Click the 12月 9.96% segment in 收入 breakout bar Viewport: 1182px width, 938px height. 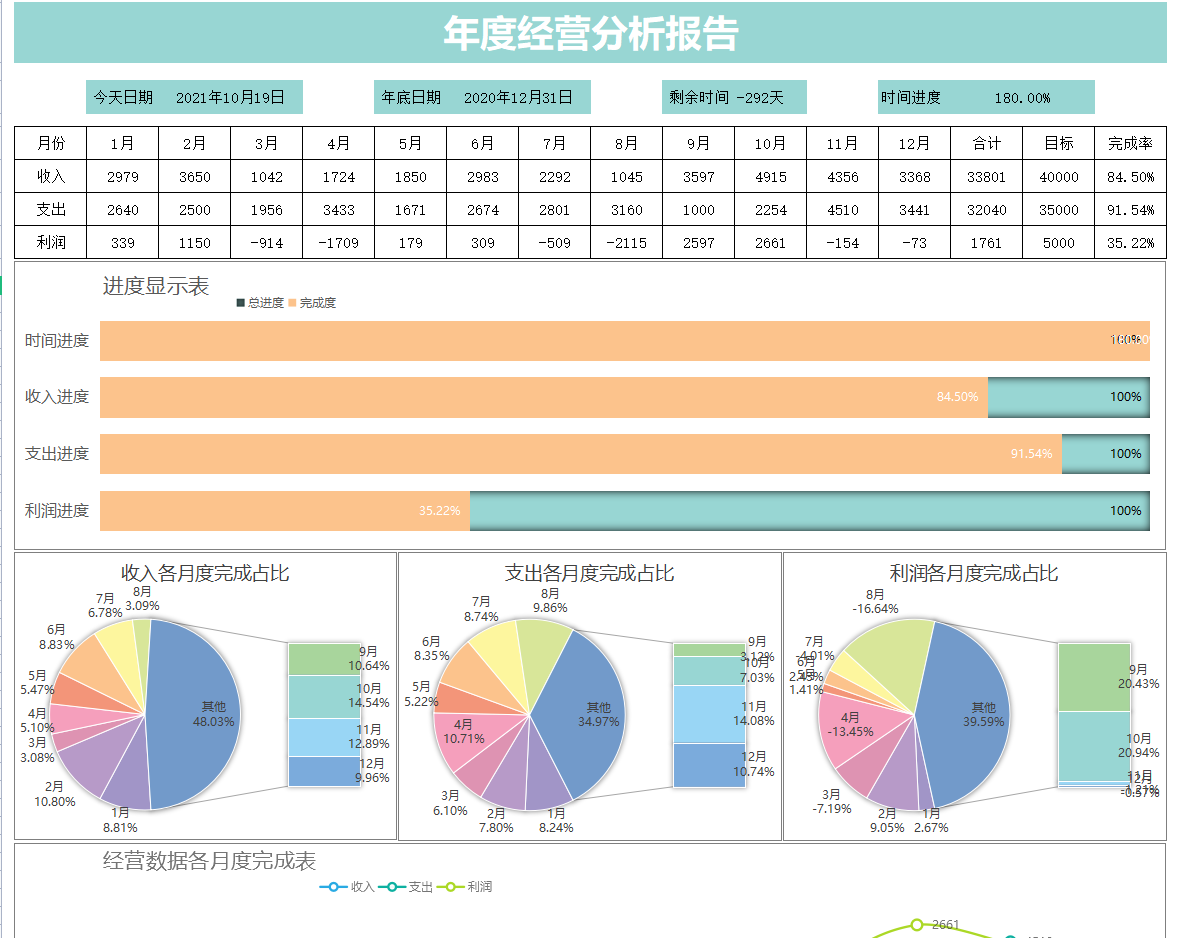[x=322, y=773]
